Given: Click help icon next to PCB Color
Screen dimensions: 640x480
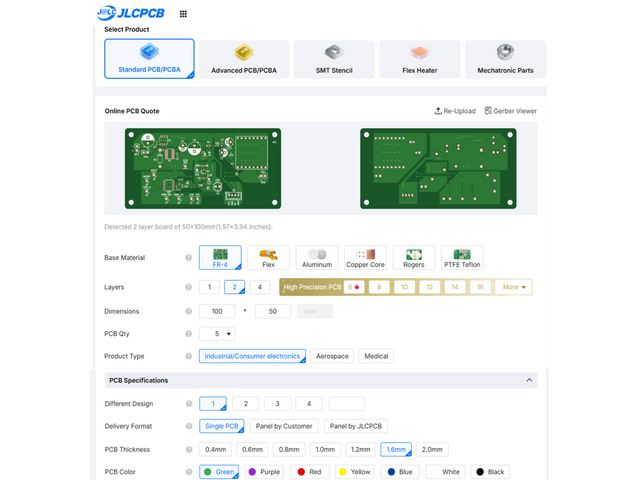Looking at the screenshot, I should click(x=189, y=472).
